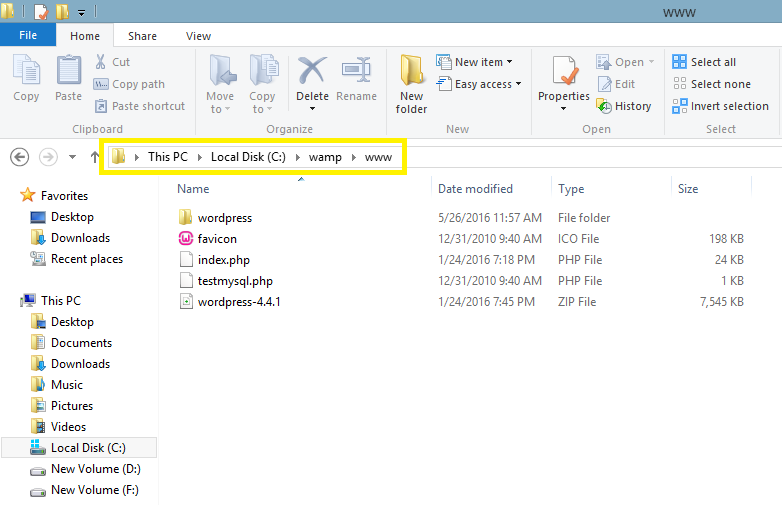Open the Open button dropdown

(x=651, y=62)
